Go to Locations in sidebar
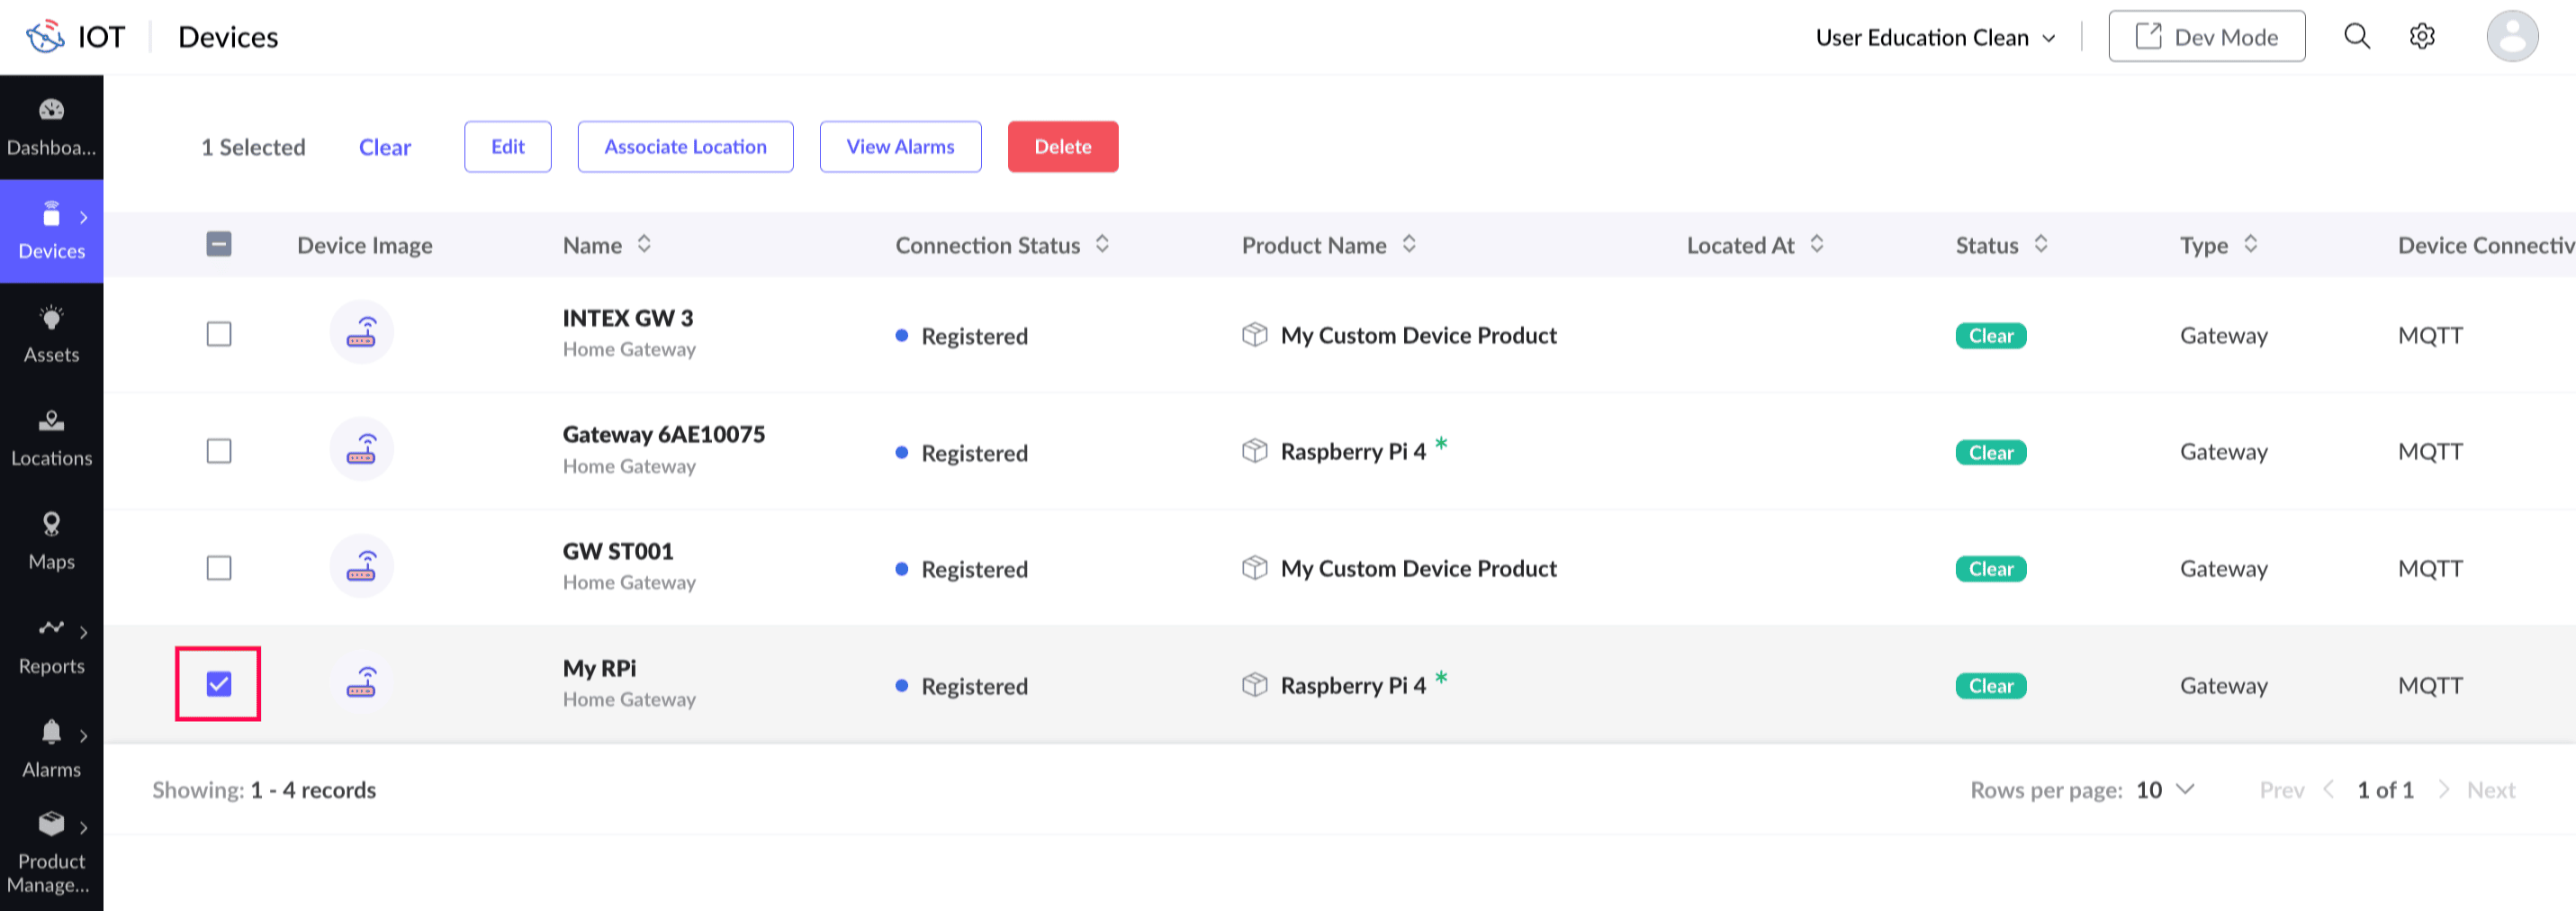This screenshot has height=911, width=2576. (52, 438)
